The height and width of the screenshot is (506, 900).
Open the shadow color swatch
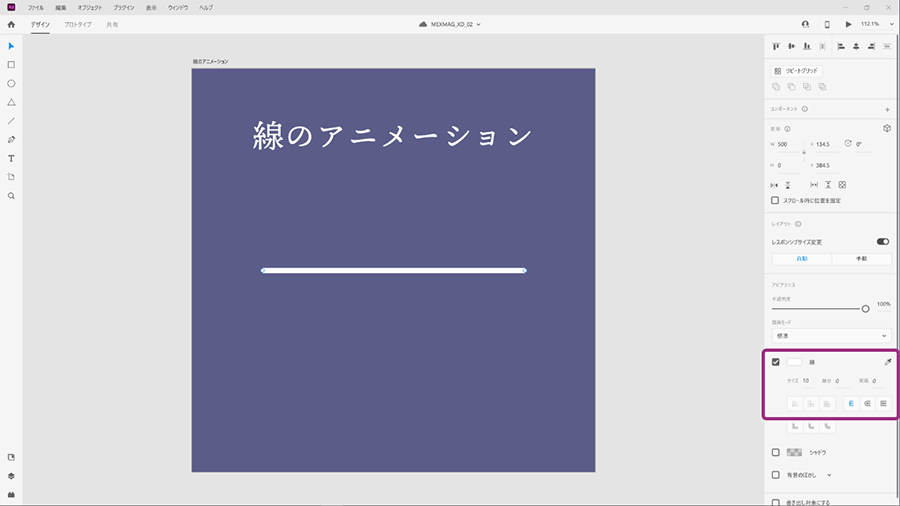point(794,453)
